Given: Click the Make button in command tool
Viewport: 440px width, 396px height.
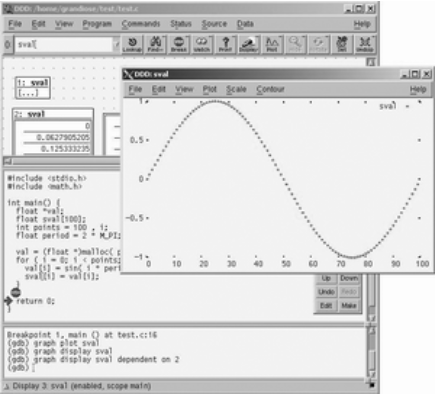Looking at the screenshot, I should click(x=349, y=305).
